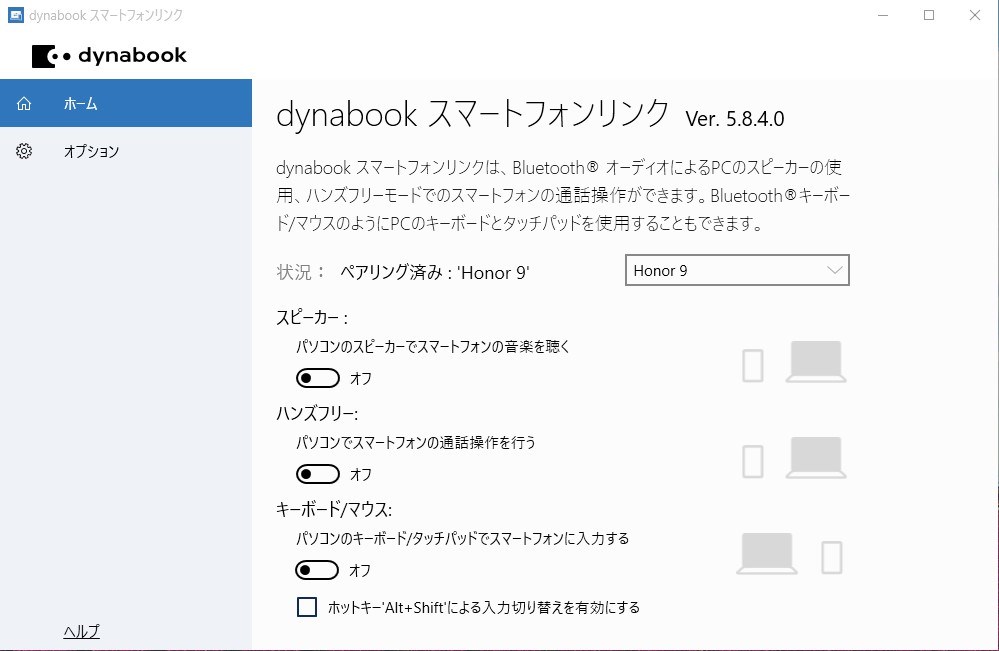The image size is (999, 651).
Task: Select ホーム in the sidebar menu
Action: pos(80,103)
